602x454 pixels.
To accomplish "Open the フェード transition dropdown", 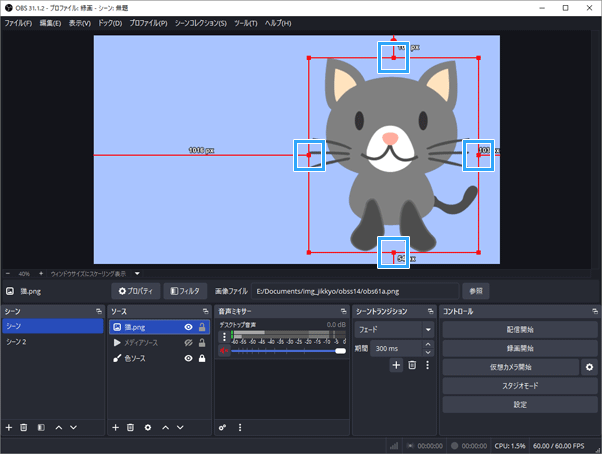I will click(x=394, y=329).
